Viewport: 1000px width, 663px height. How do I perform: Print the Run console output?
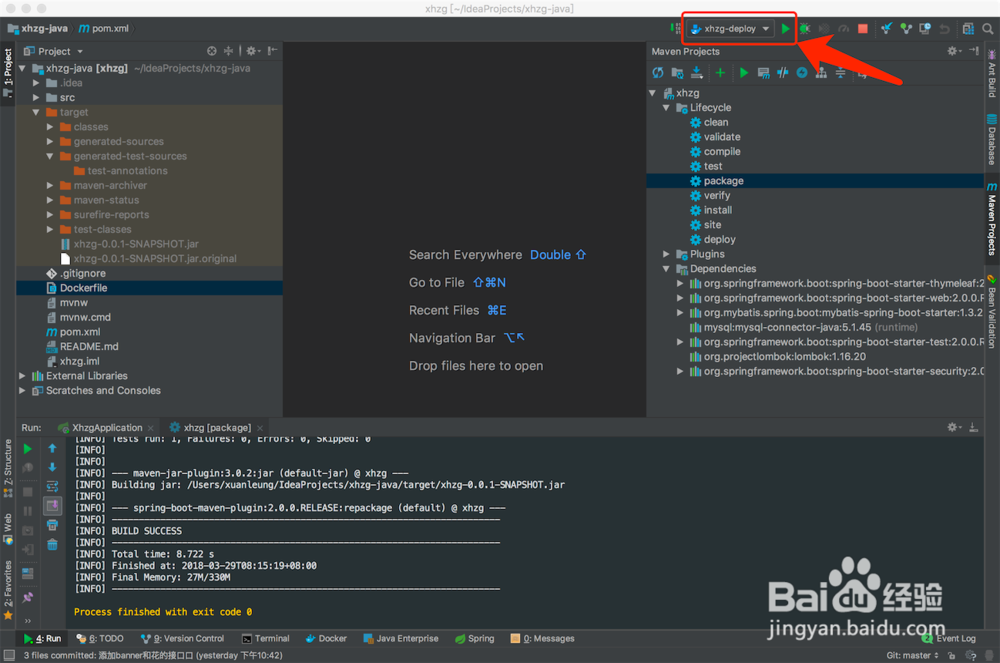click(52, 525)
